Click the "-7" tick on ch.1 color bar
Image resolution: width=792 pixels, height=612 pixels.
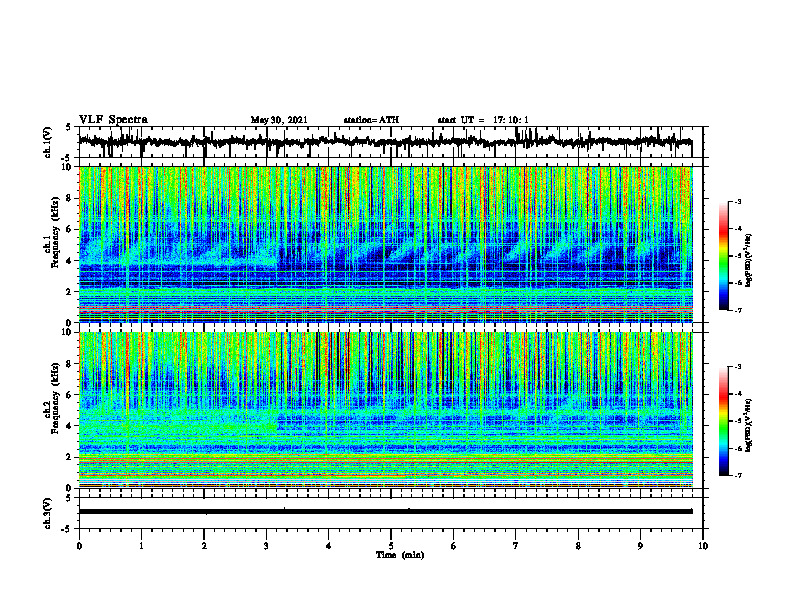738,310
